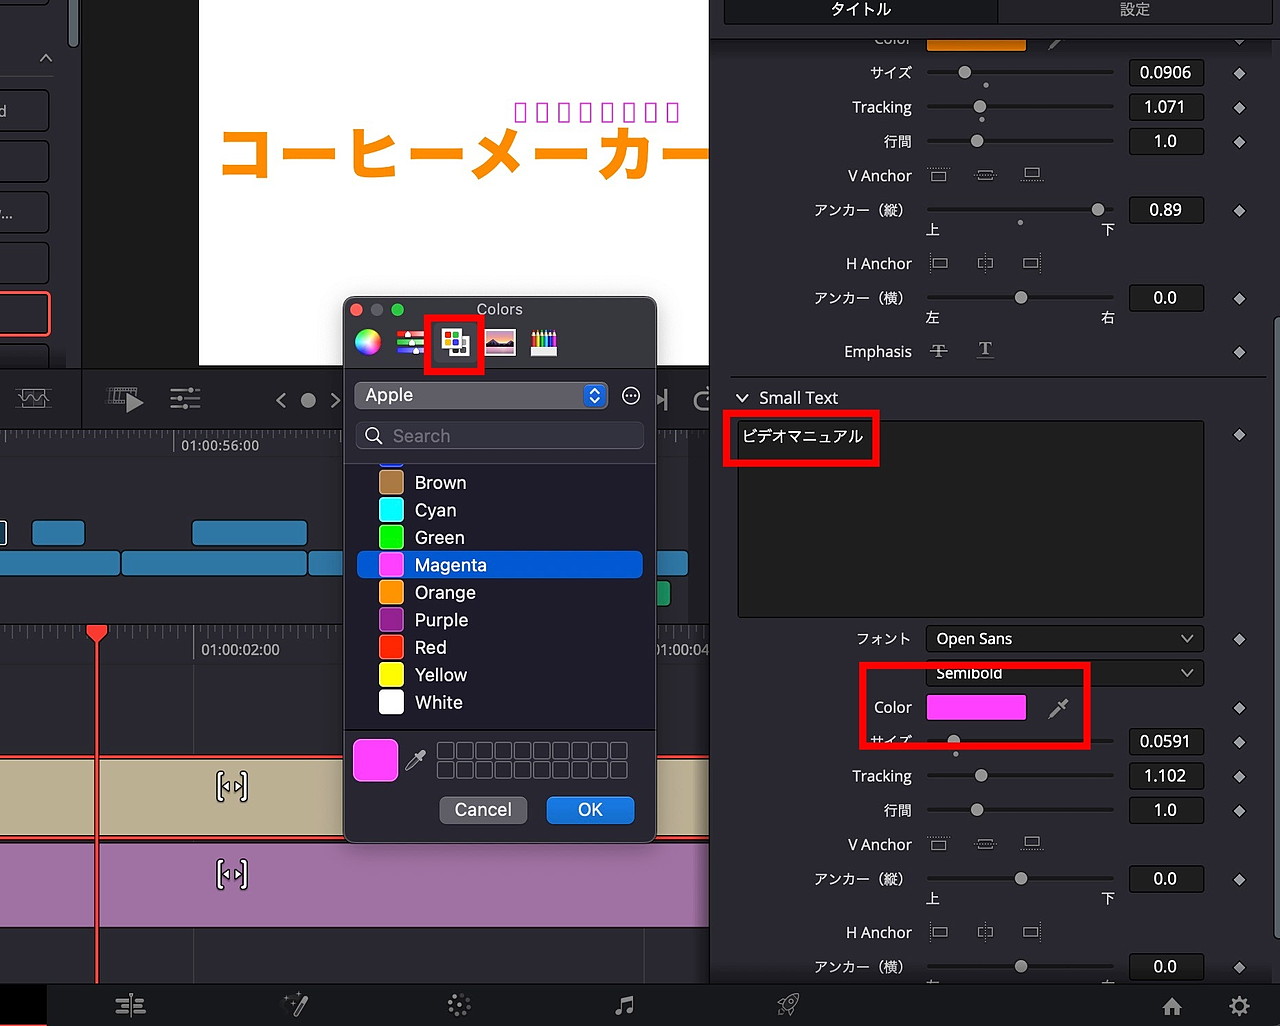Switch to the Cut page icon
The width and height of the screenshot is (1280, 1026).
pyautogui.click(x=131, y=1005)
